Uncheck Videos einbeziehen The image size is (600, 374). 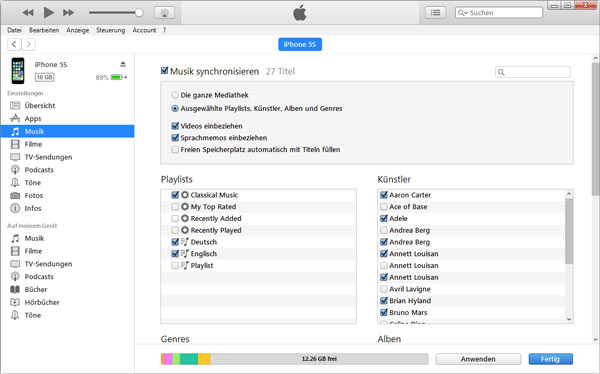click(x=175, y=126)
